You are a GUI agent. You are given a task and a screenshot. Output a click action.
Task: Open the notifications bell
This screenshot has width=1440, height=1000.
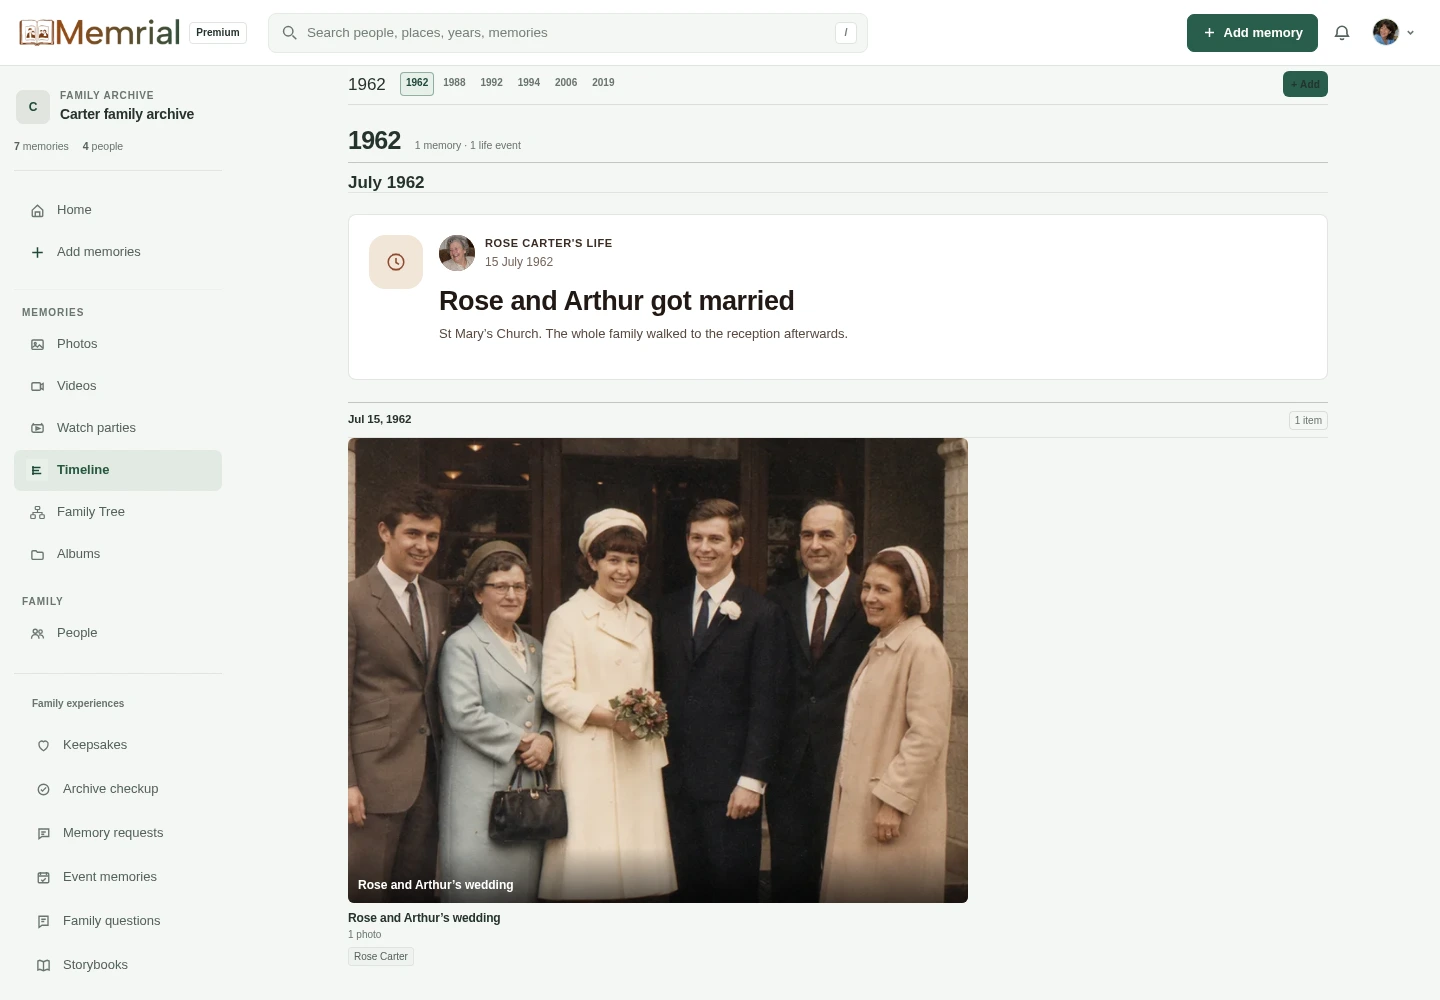(1342, 33)
